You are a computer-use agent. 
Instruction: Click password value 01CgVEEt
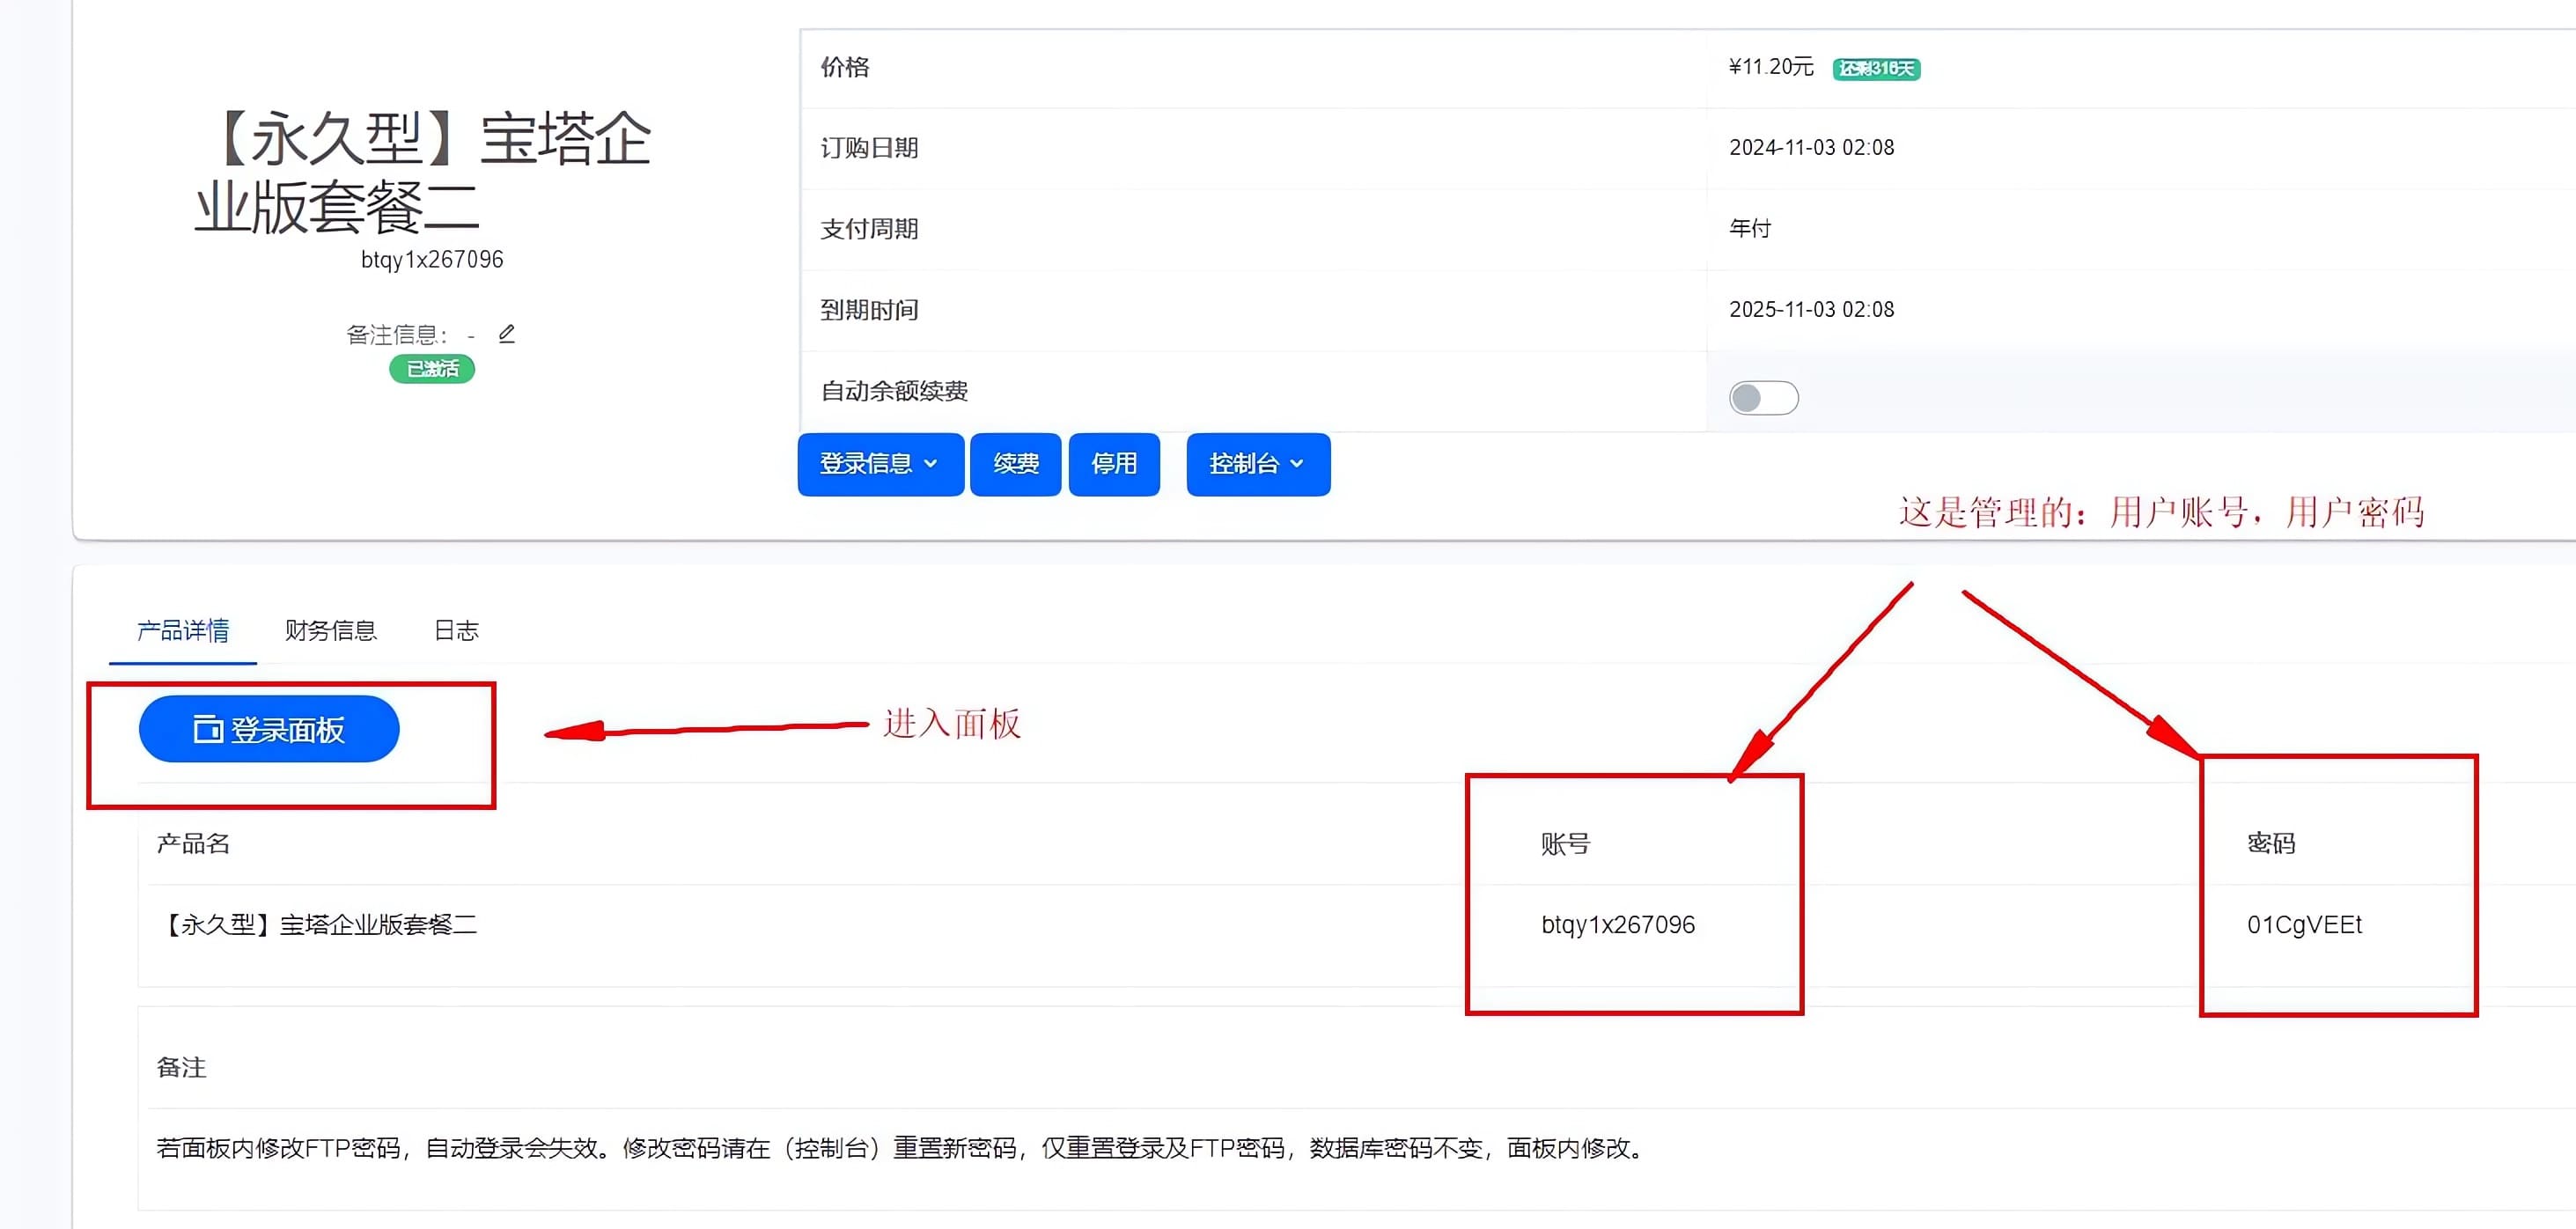2304,925
